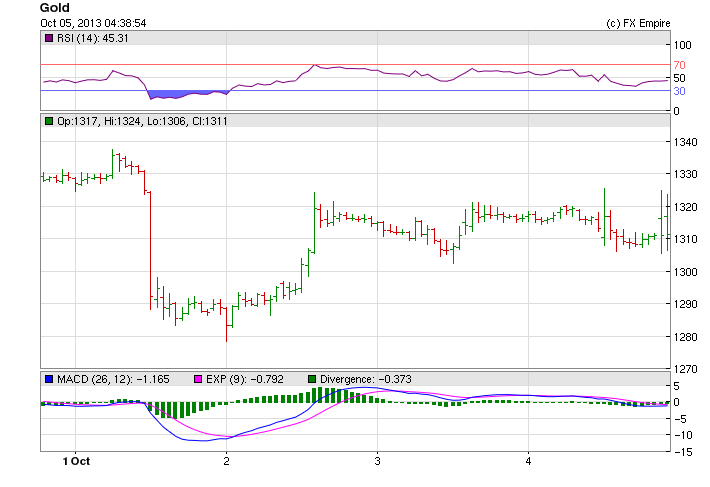Click the '100' RSI axis label
The image size is (710, 487).
(682, 45)
